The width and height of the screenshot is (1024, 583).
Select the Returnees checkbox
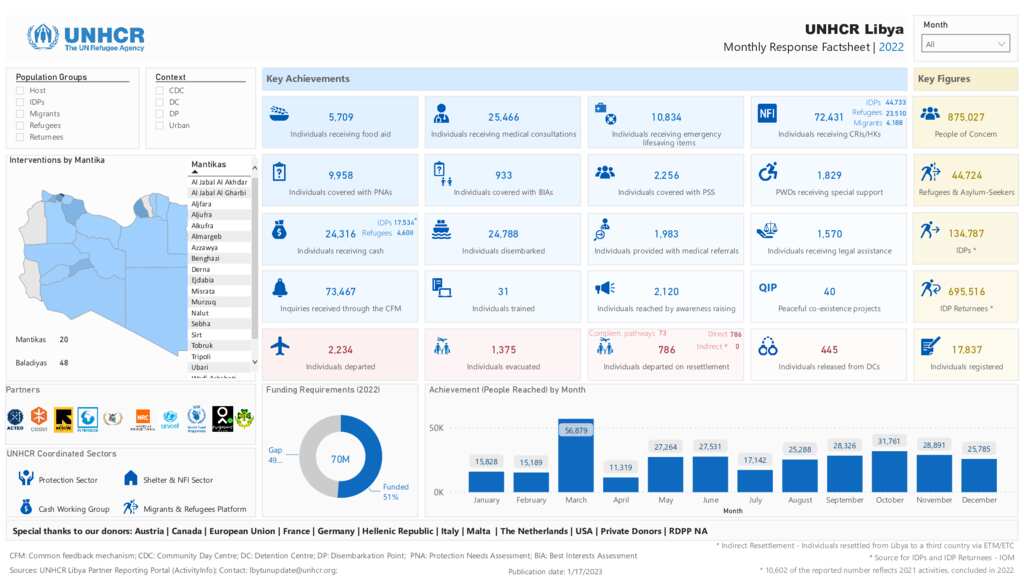[20, 137]
